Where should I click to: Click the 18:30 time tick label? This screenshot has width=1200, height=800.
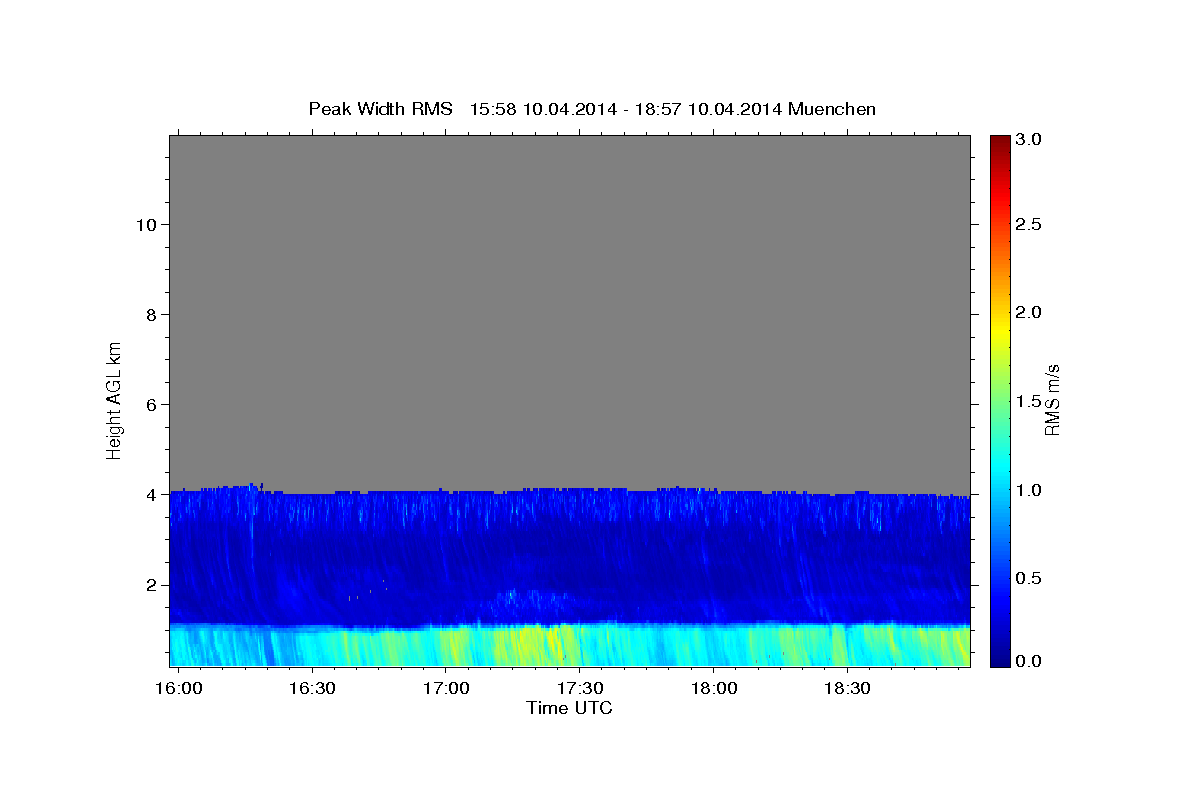click(846, 688)
